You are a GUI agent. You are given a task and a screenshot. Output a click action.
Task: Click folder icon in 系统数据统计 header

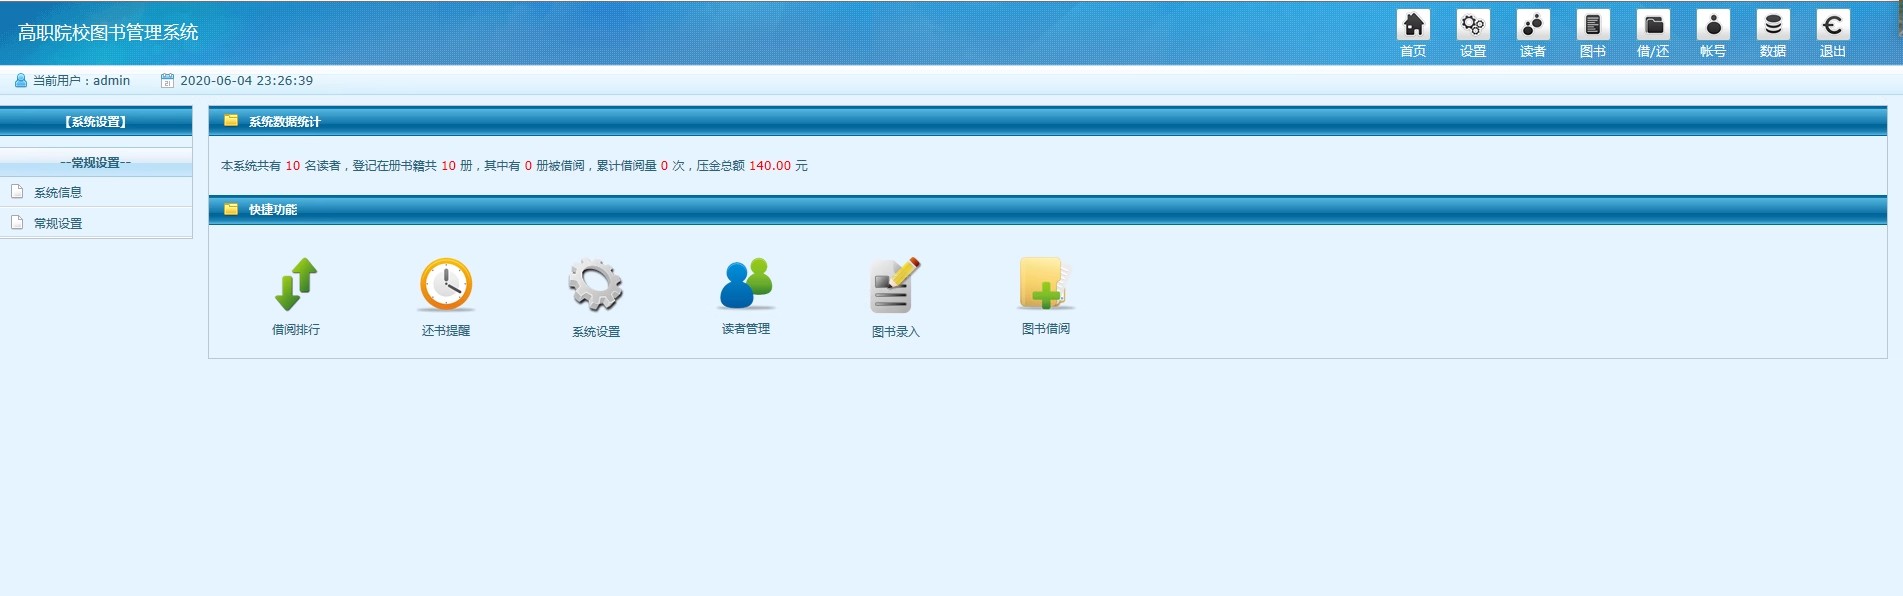[x=231, y=121]
